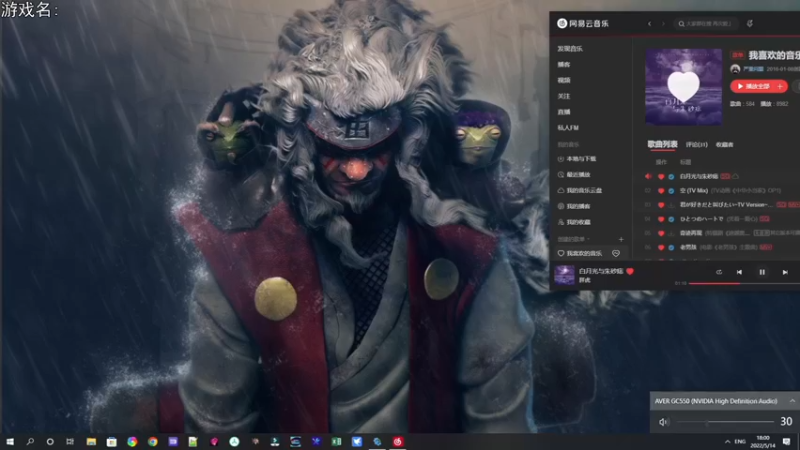Click the taskbar clock showing 2022/5/14
Image resolution: width=800 pixels, height=450 pixels.
pos(762,442)
